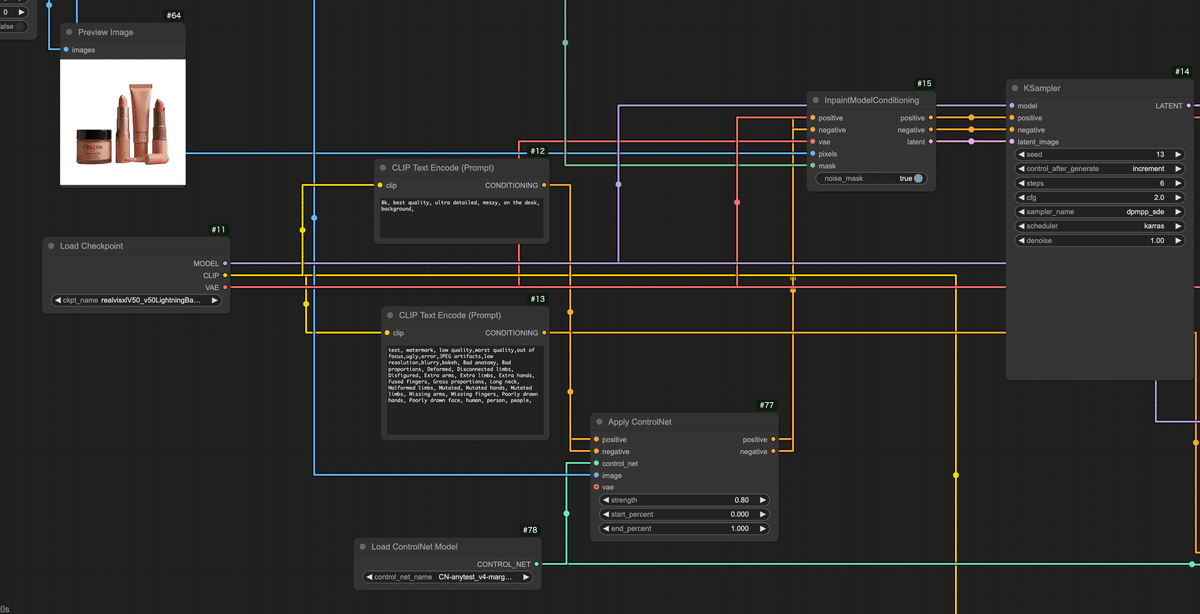This screenshot has width=1200, height=614.
Task: Select the InpaintModelConditioning node by its title
Action: click(872, 100)
